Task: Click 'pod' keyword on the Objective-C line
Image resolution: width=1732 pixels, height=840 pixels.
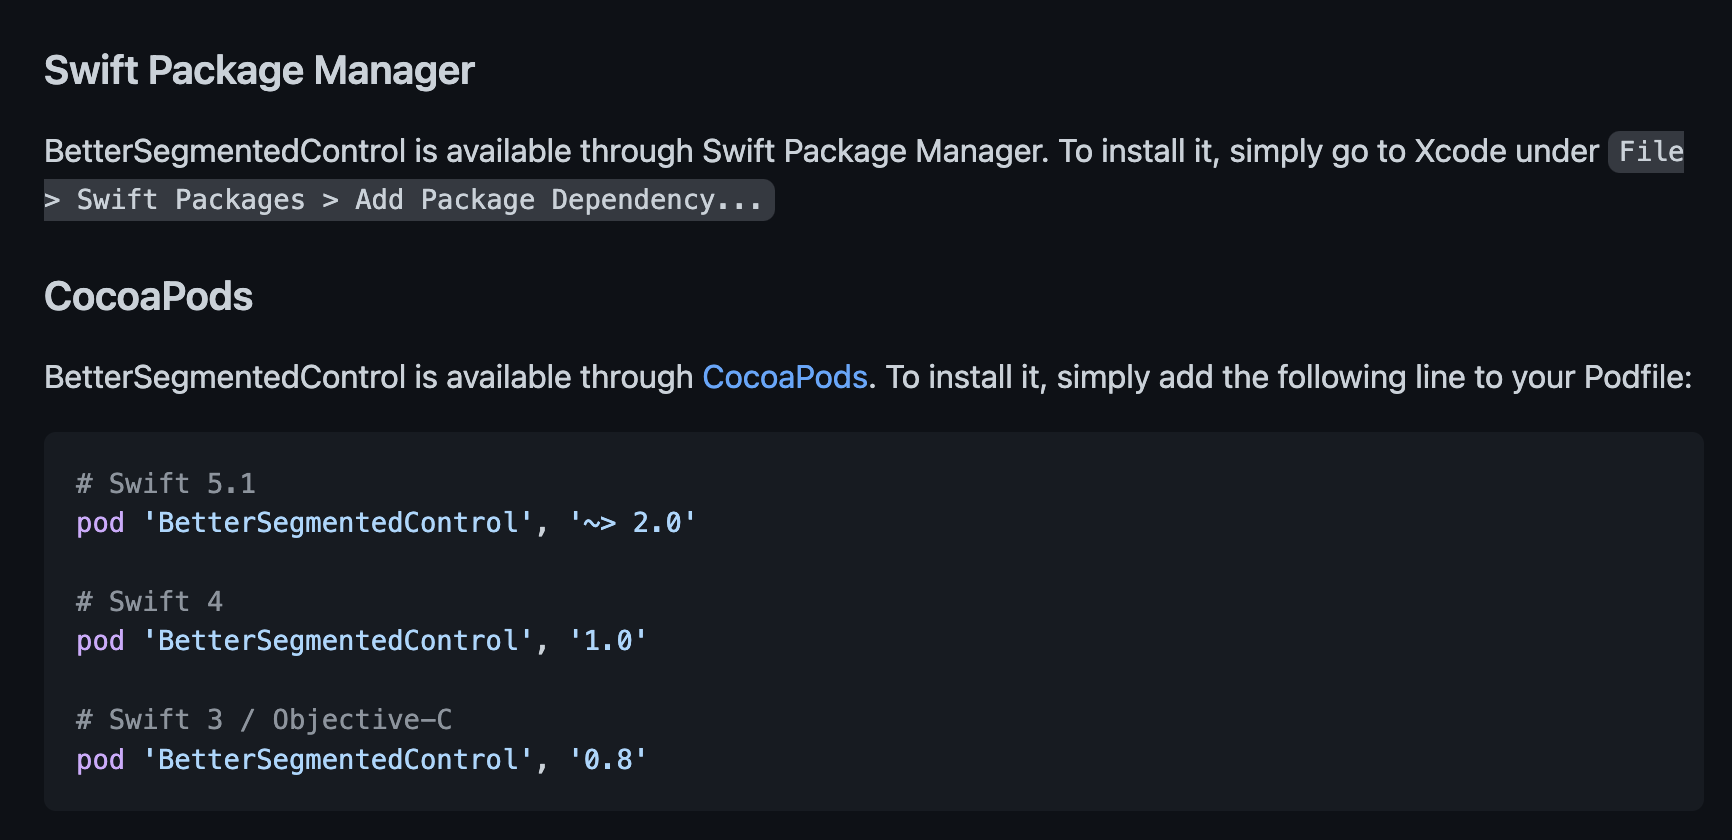Action: point(100,760)
